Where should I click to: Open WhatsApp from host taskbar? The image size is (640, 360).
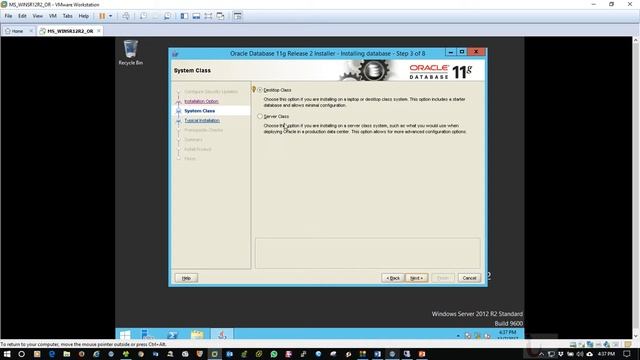(274, 354)
